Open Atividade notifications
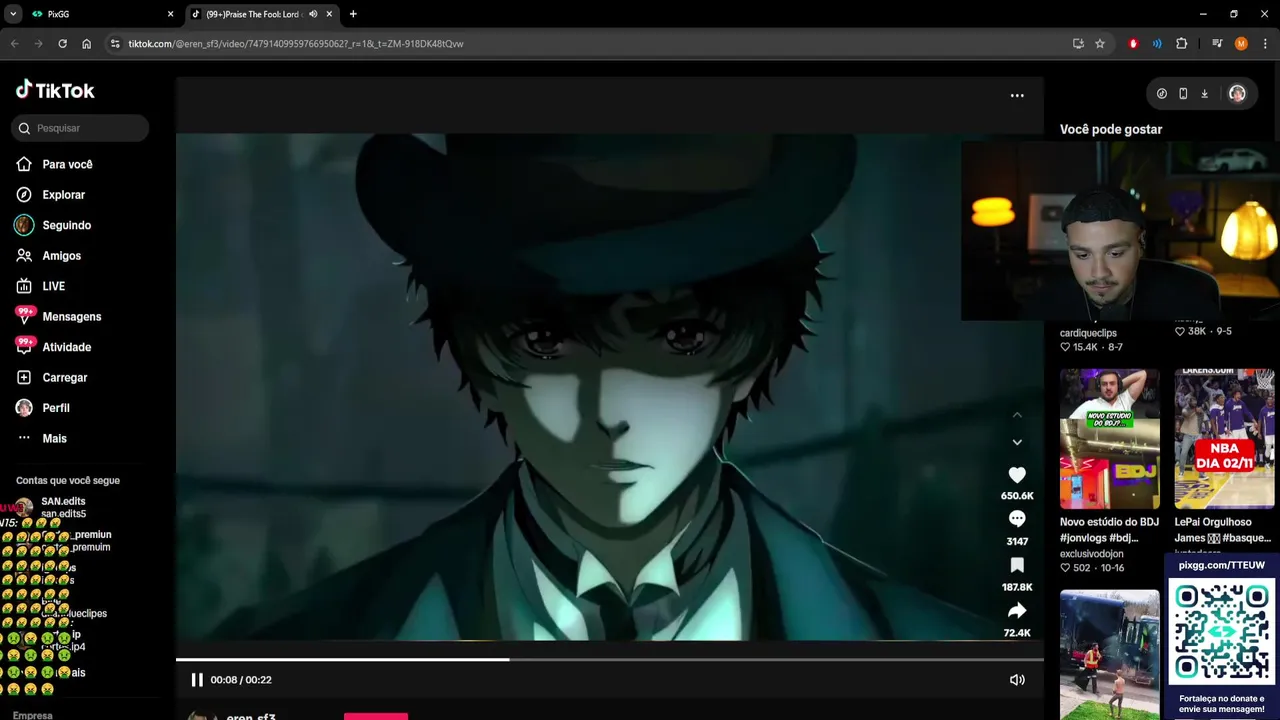Image resolution: width=1280 pixels, height=720 pixels. click(54, 347)
